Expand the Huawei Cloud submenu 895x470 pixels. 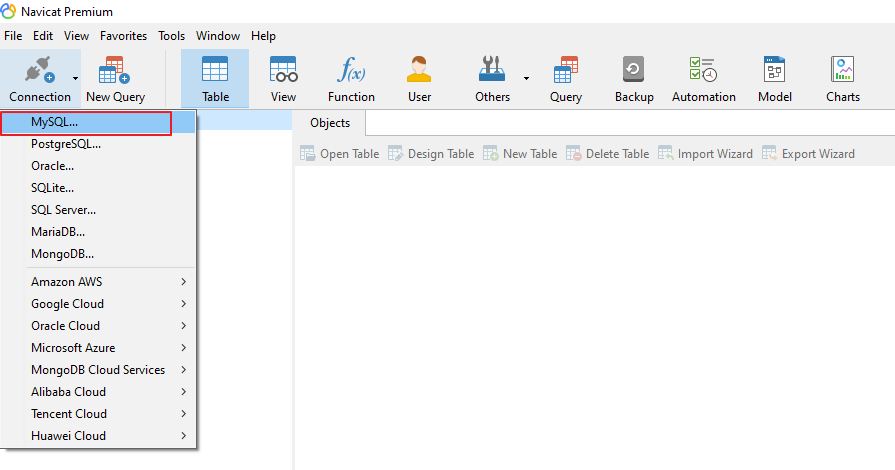(98, 436)
